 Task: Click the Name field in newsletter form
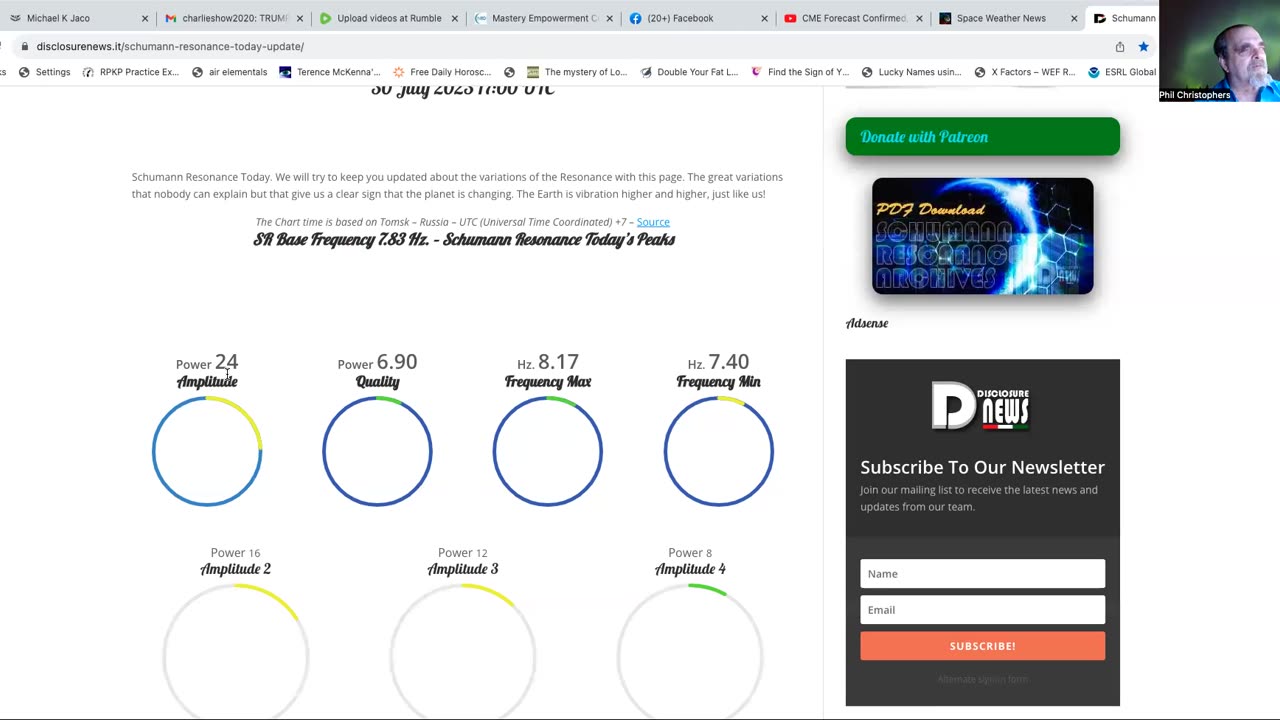[982, 573]
